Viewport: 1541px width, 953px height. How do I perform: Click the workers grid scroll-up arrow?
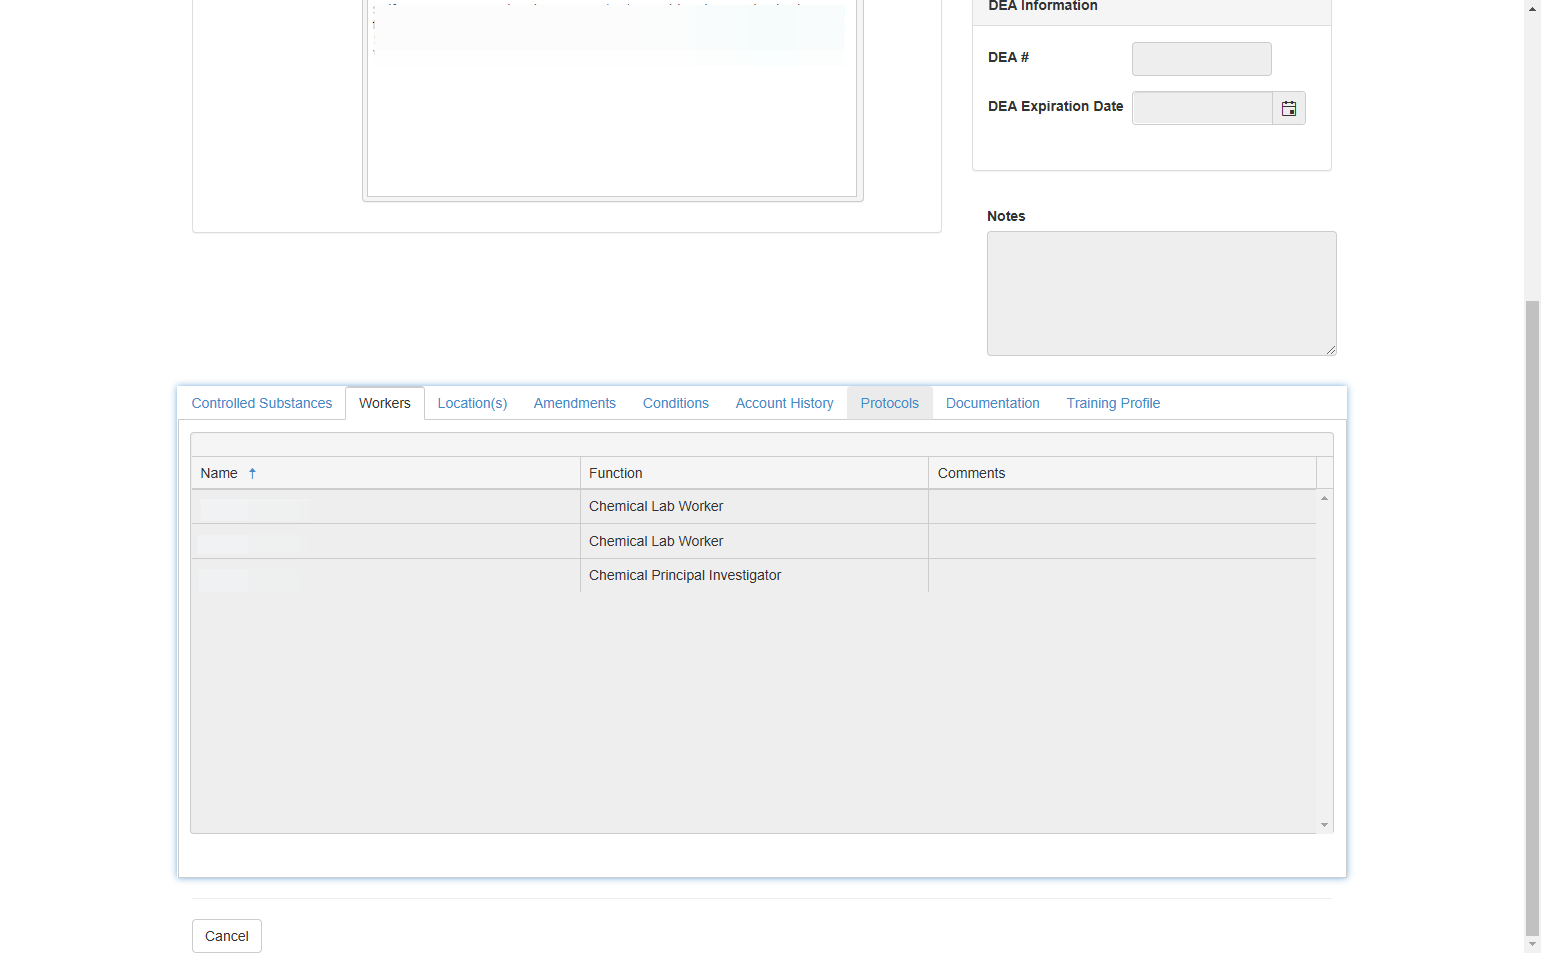click(x=1324, y=498)
